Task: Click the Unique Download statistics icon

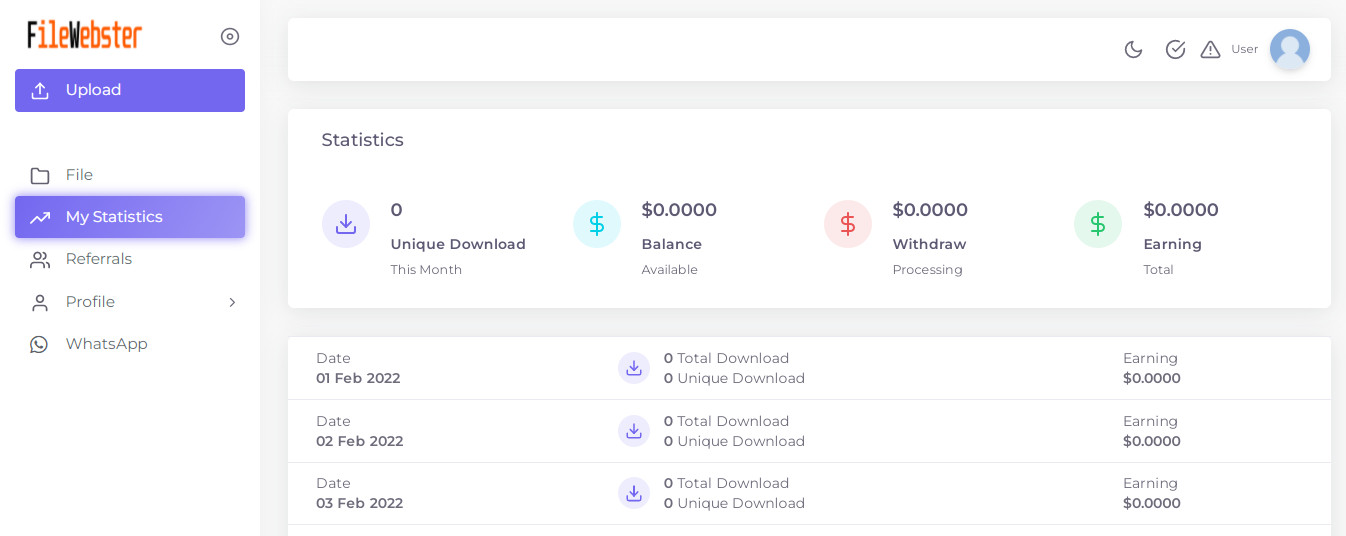Action: [x=346, y=224]
